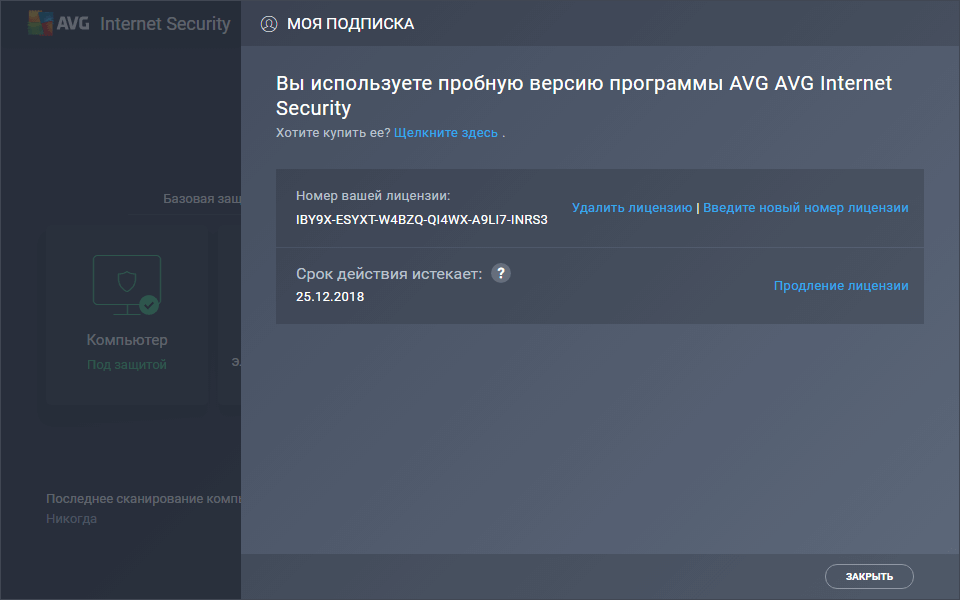Click the expiration date 25.12.2018
The height and width of the screenshot is (600, 960).
pyautogui.click(x=330, y=297)
